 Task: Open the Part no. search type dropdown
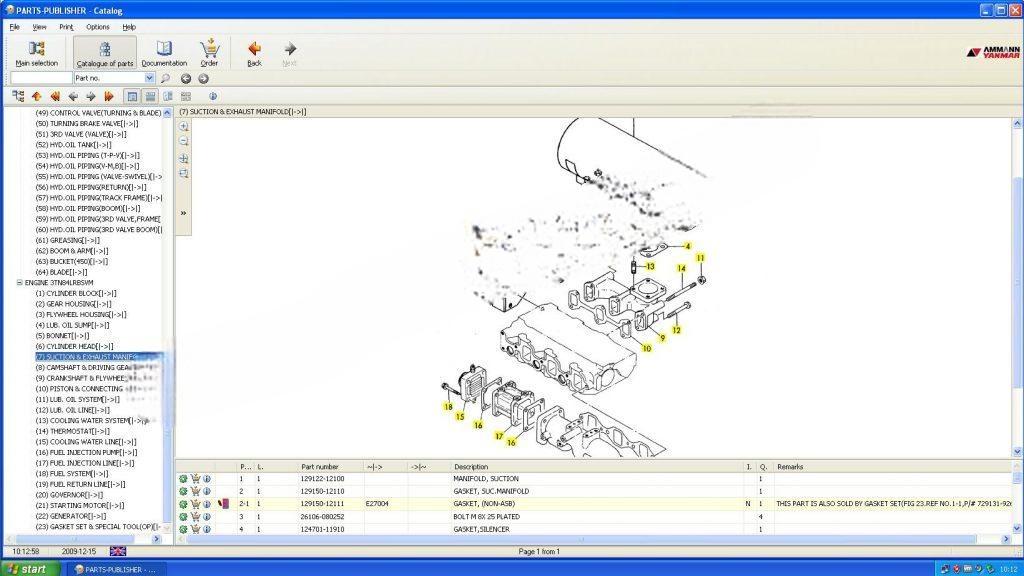pyautogui.click(x=150, y=78)
